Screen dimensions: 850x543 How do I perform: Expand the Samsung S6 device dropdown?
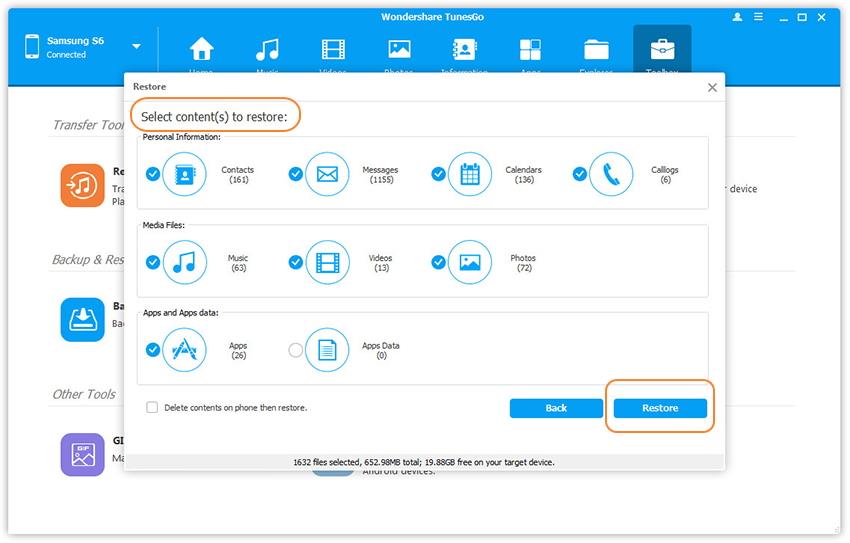click(136, 47)
